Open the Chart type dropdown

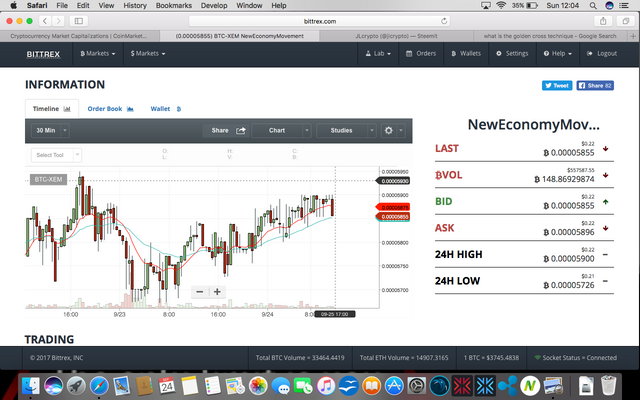(x=281, y=131)
